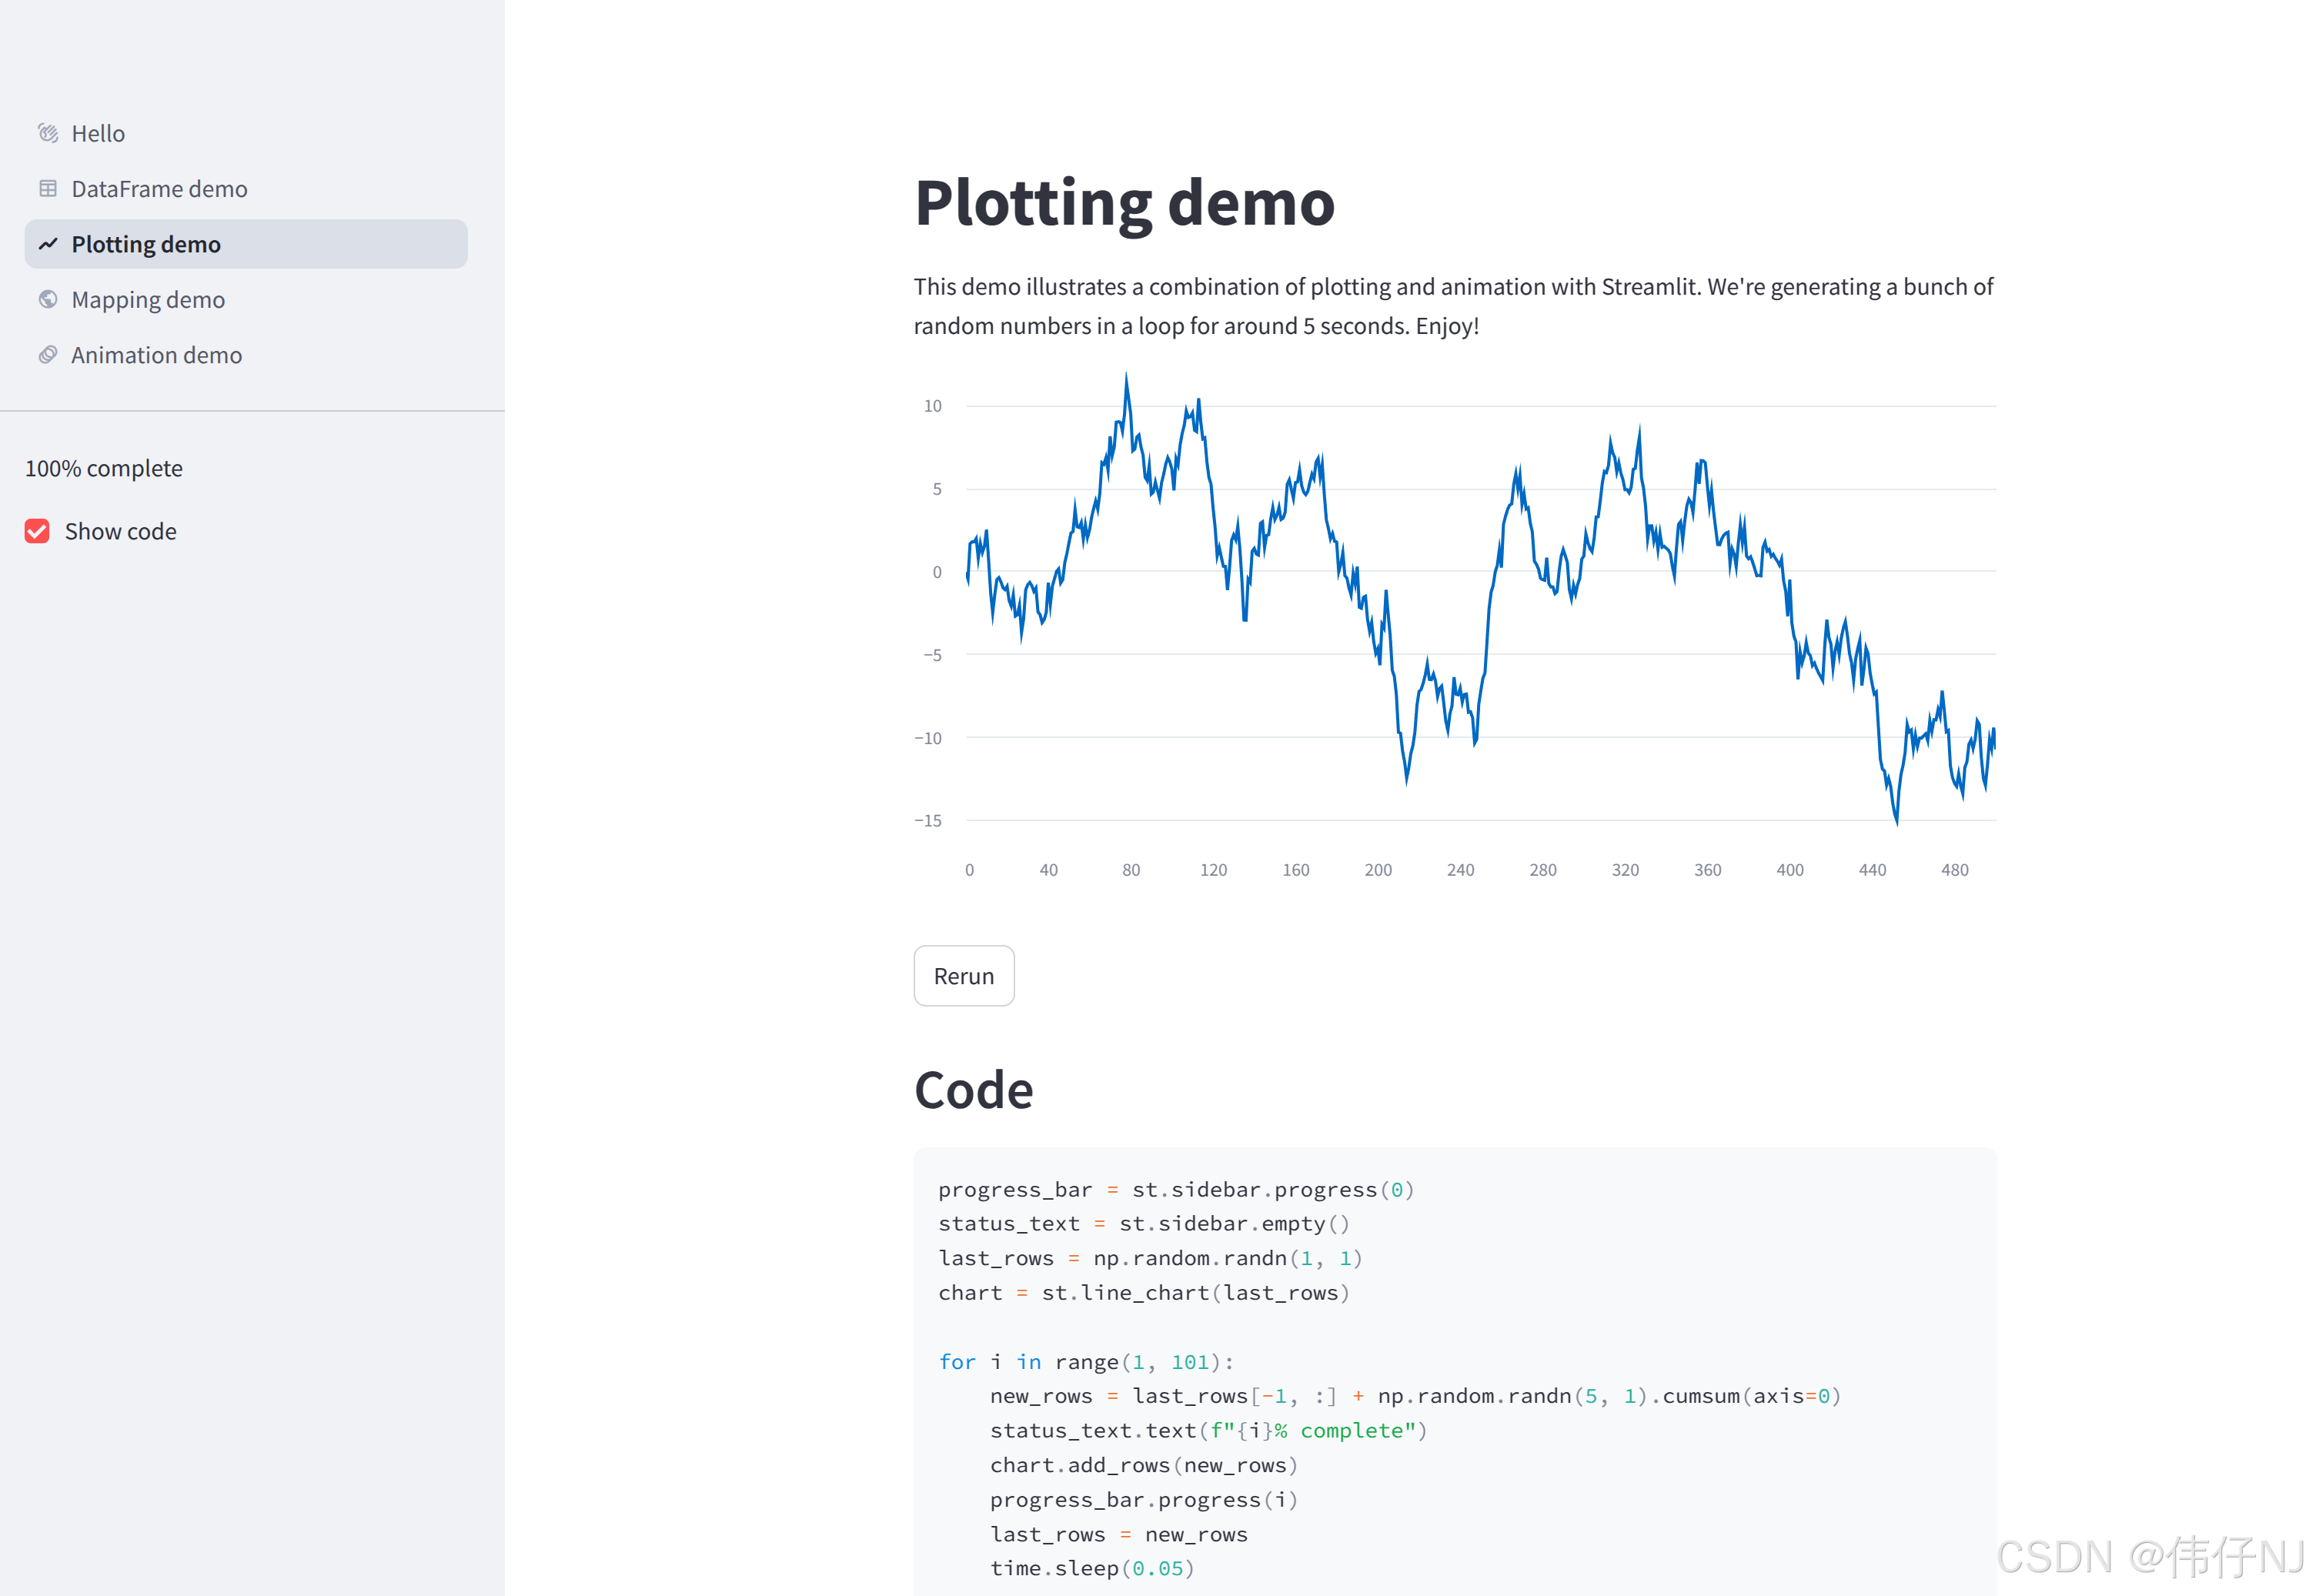Click the Code section heading

tap(973, 1090)
